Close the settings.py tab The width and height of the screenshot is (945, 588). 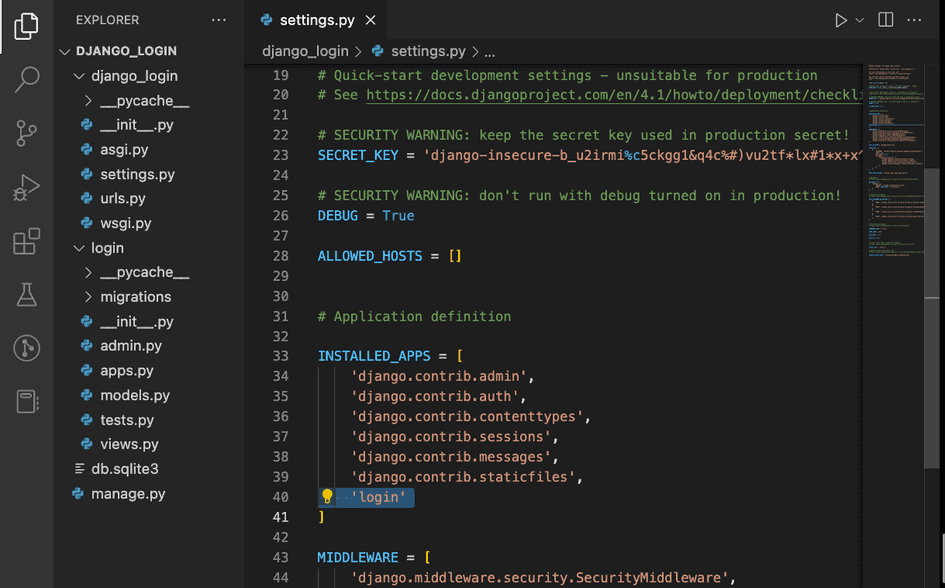[x=371, y=20]
